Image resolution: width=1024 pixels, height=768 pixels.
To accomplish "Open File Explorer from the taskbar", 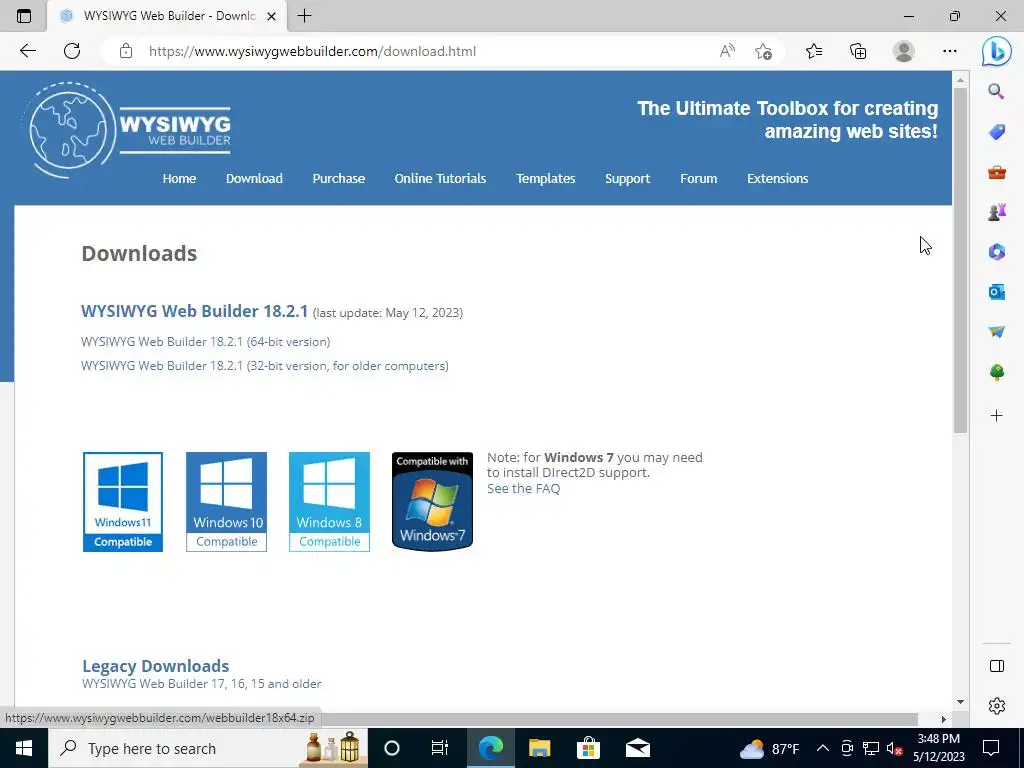I will pos(539,748).
